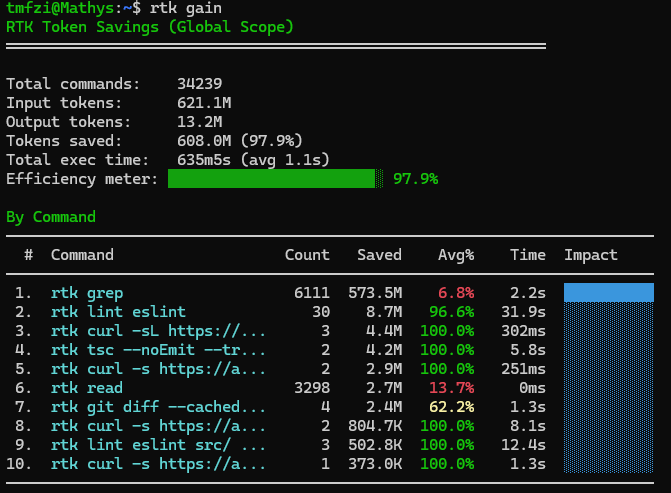Image resolution: width=671 pixels, height=493 pixels.
Task: Click the 'Tokens saved' value 608.0M
Action: pyautogui.click(x=204, y=140)
